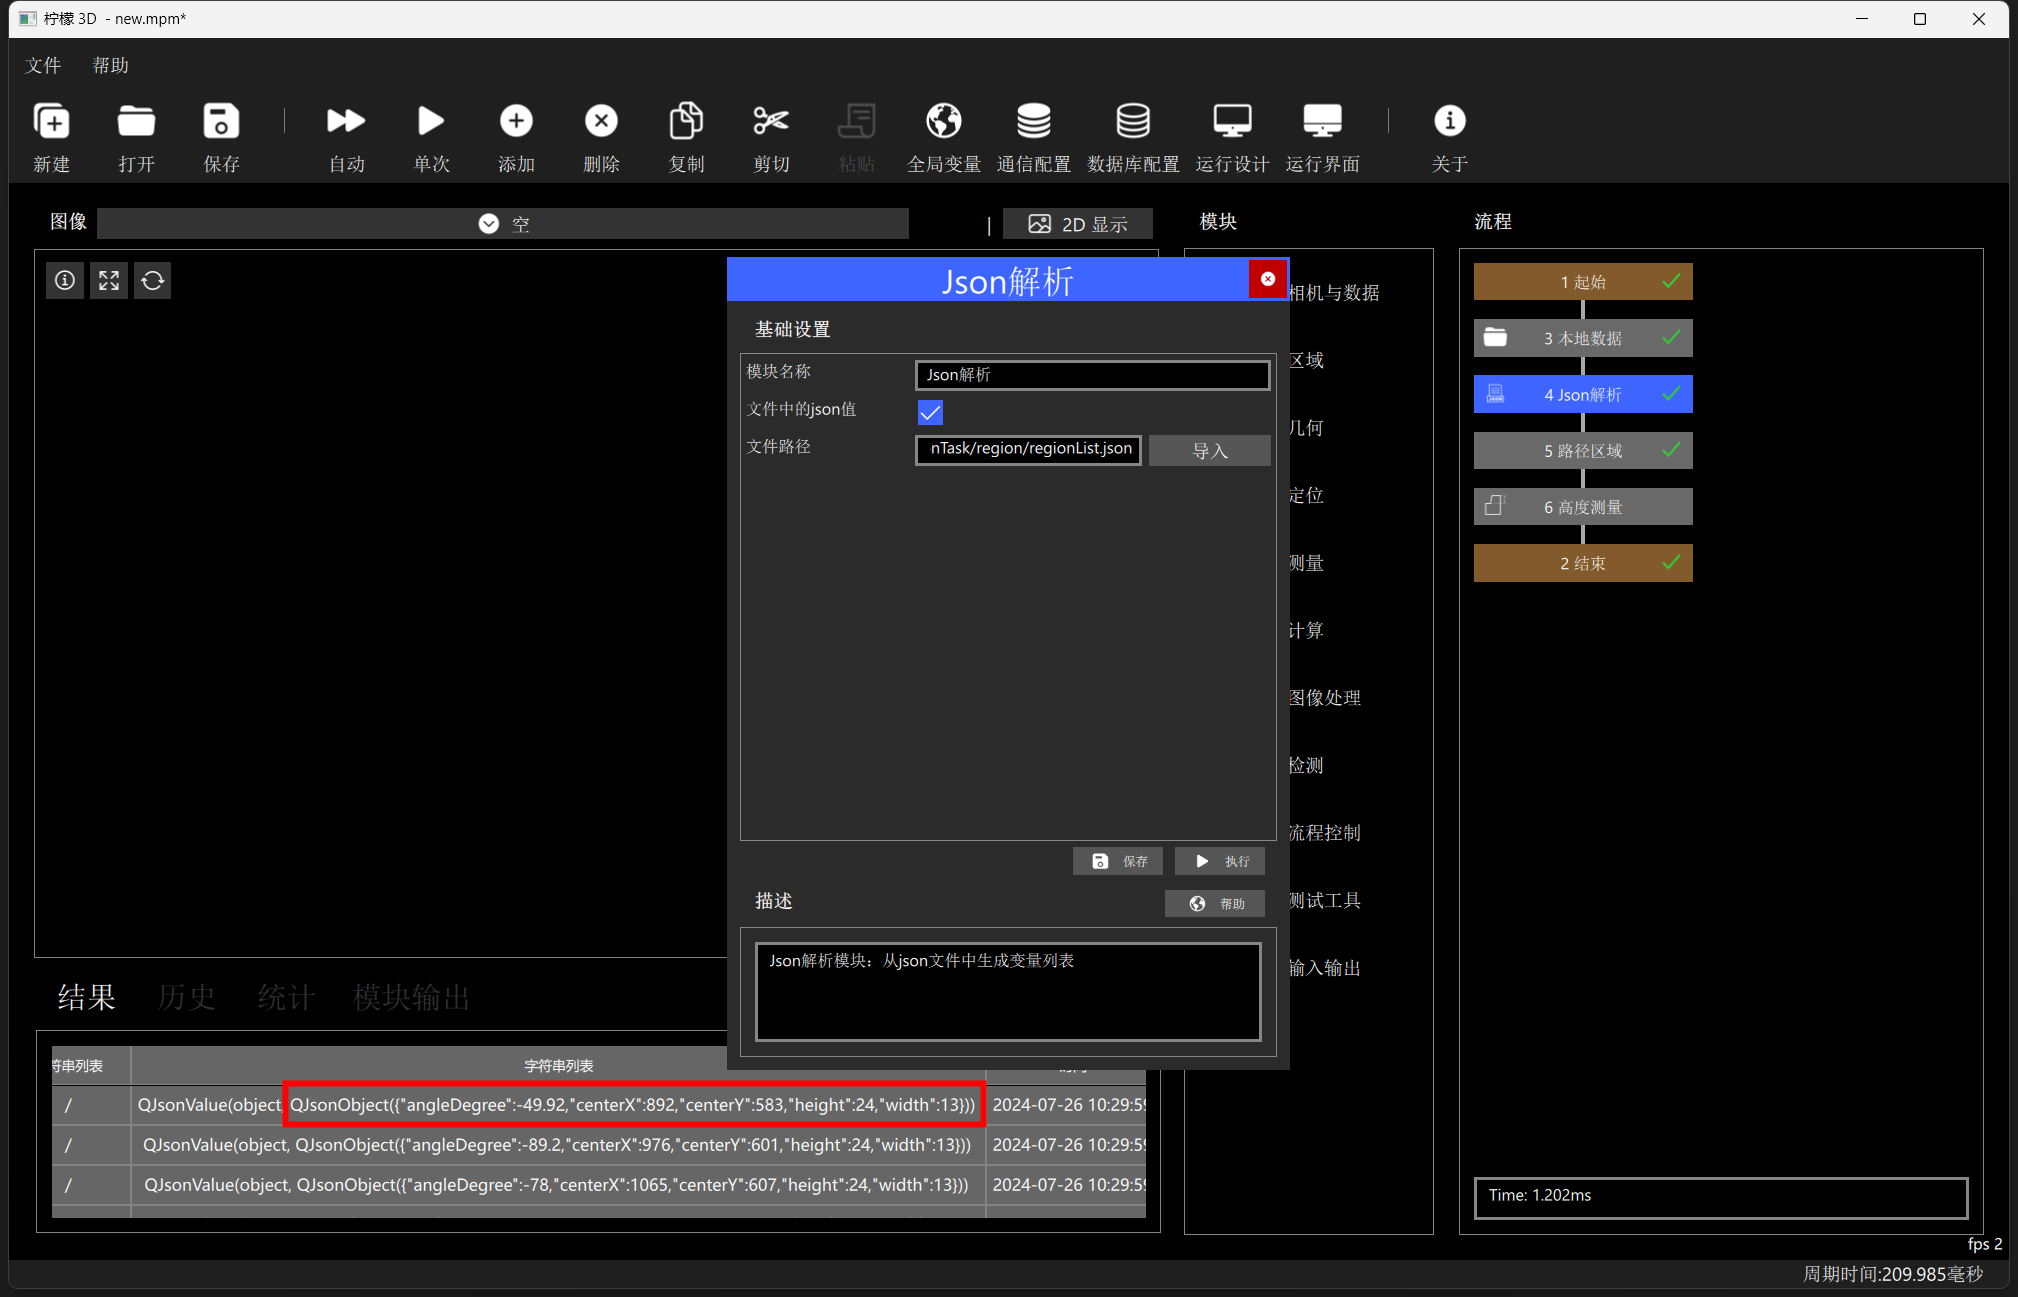Select the result row with centerX 976

tap(598, 1145)
